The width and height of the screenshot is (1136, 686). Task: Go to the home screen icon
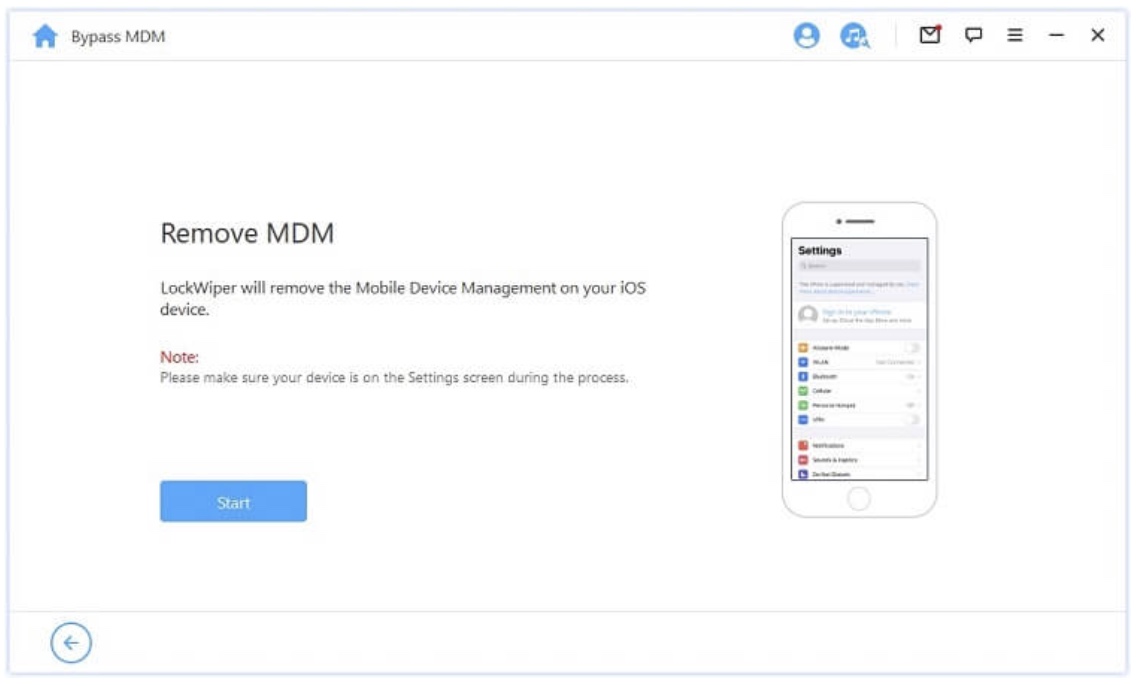(45, 35)
